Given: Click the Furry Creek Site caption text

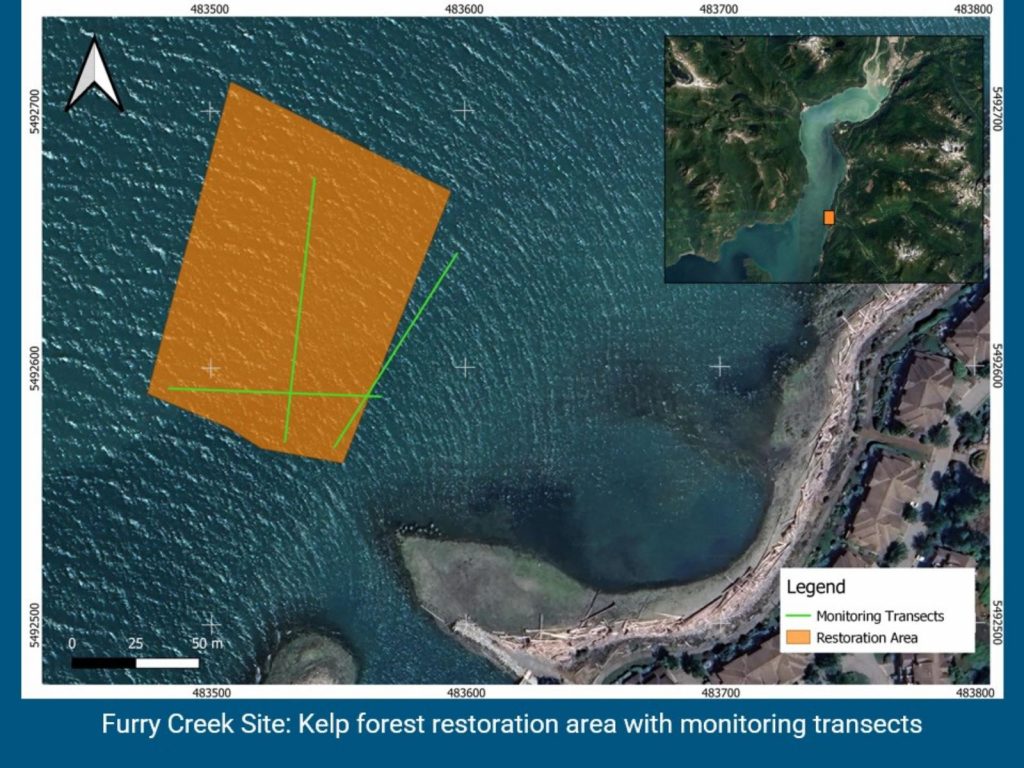Looking at the screenshot, I should [511, 724].
